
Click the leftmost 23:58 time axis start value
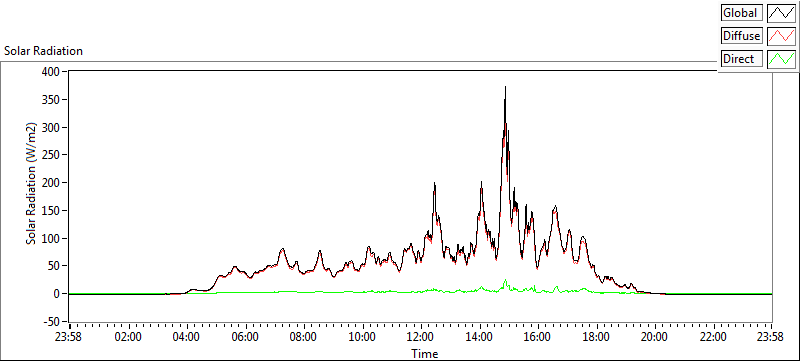[69, 337]
